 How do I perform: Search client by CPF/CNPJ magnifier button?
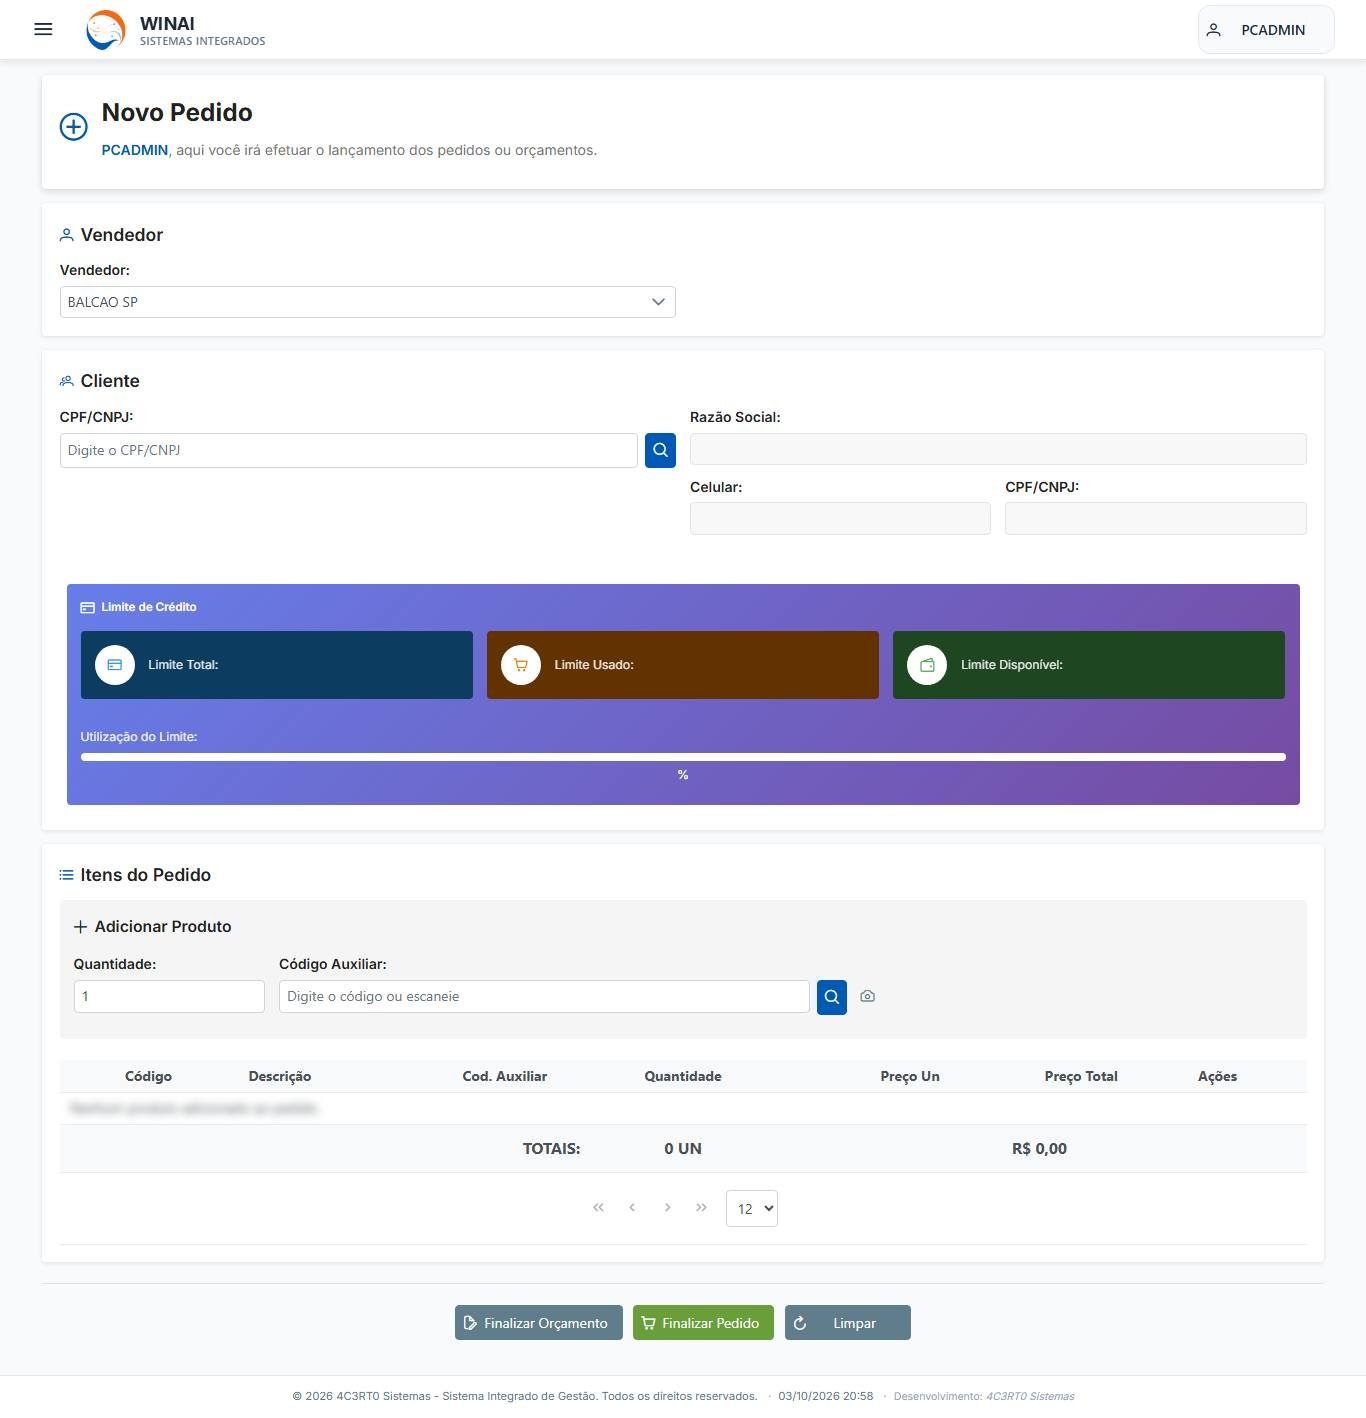point(660,450)
